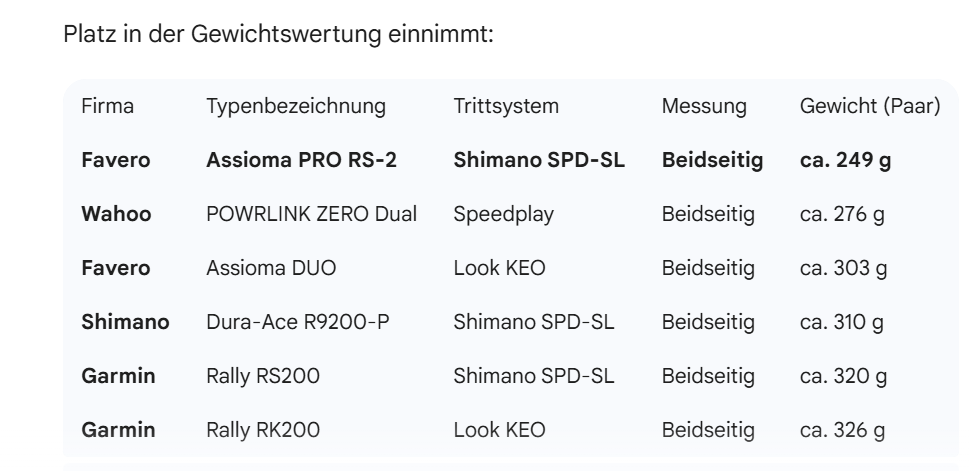Select the POWRLINK ZERO Dual cell
The image size is (970, 471).
coord(312,214)
